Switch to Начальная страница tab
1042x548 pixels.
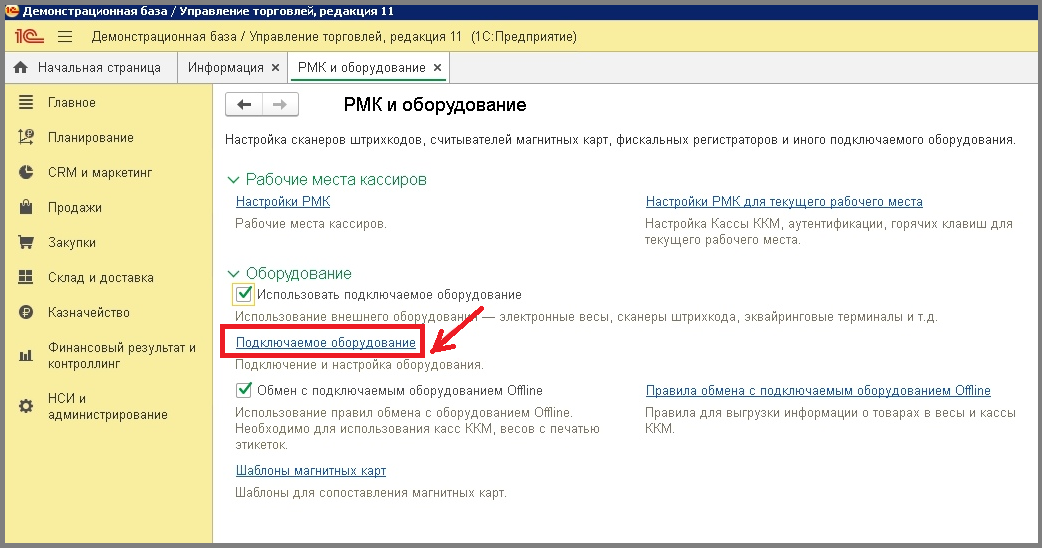pyautogui.click(x=91, y=68)
